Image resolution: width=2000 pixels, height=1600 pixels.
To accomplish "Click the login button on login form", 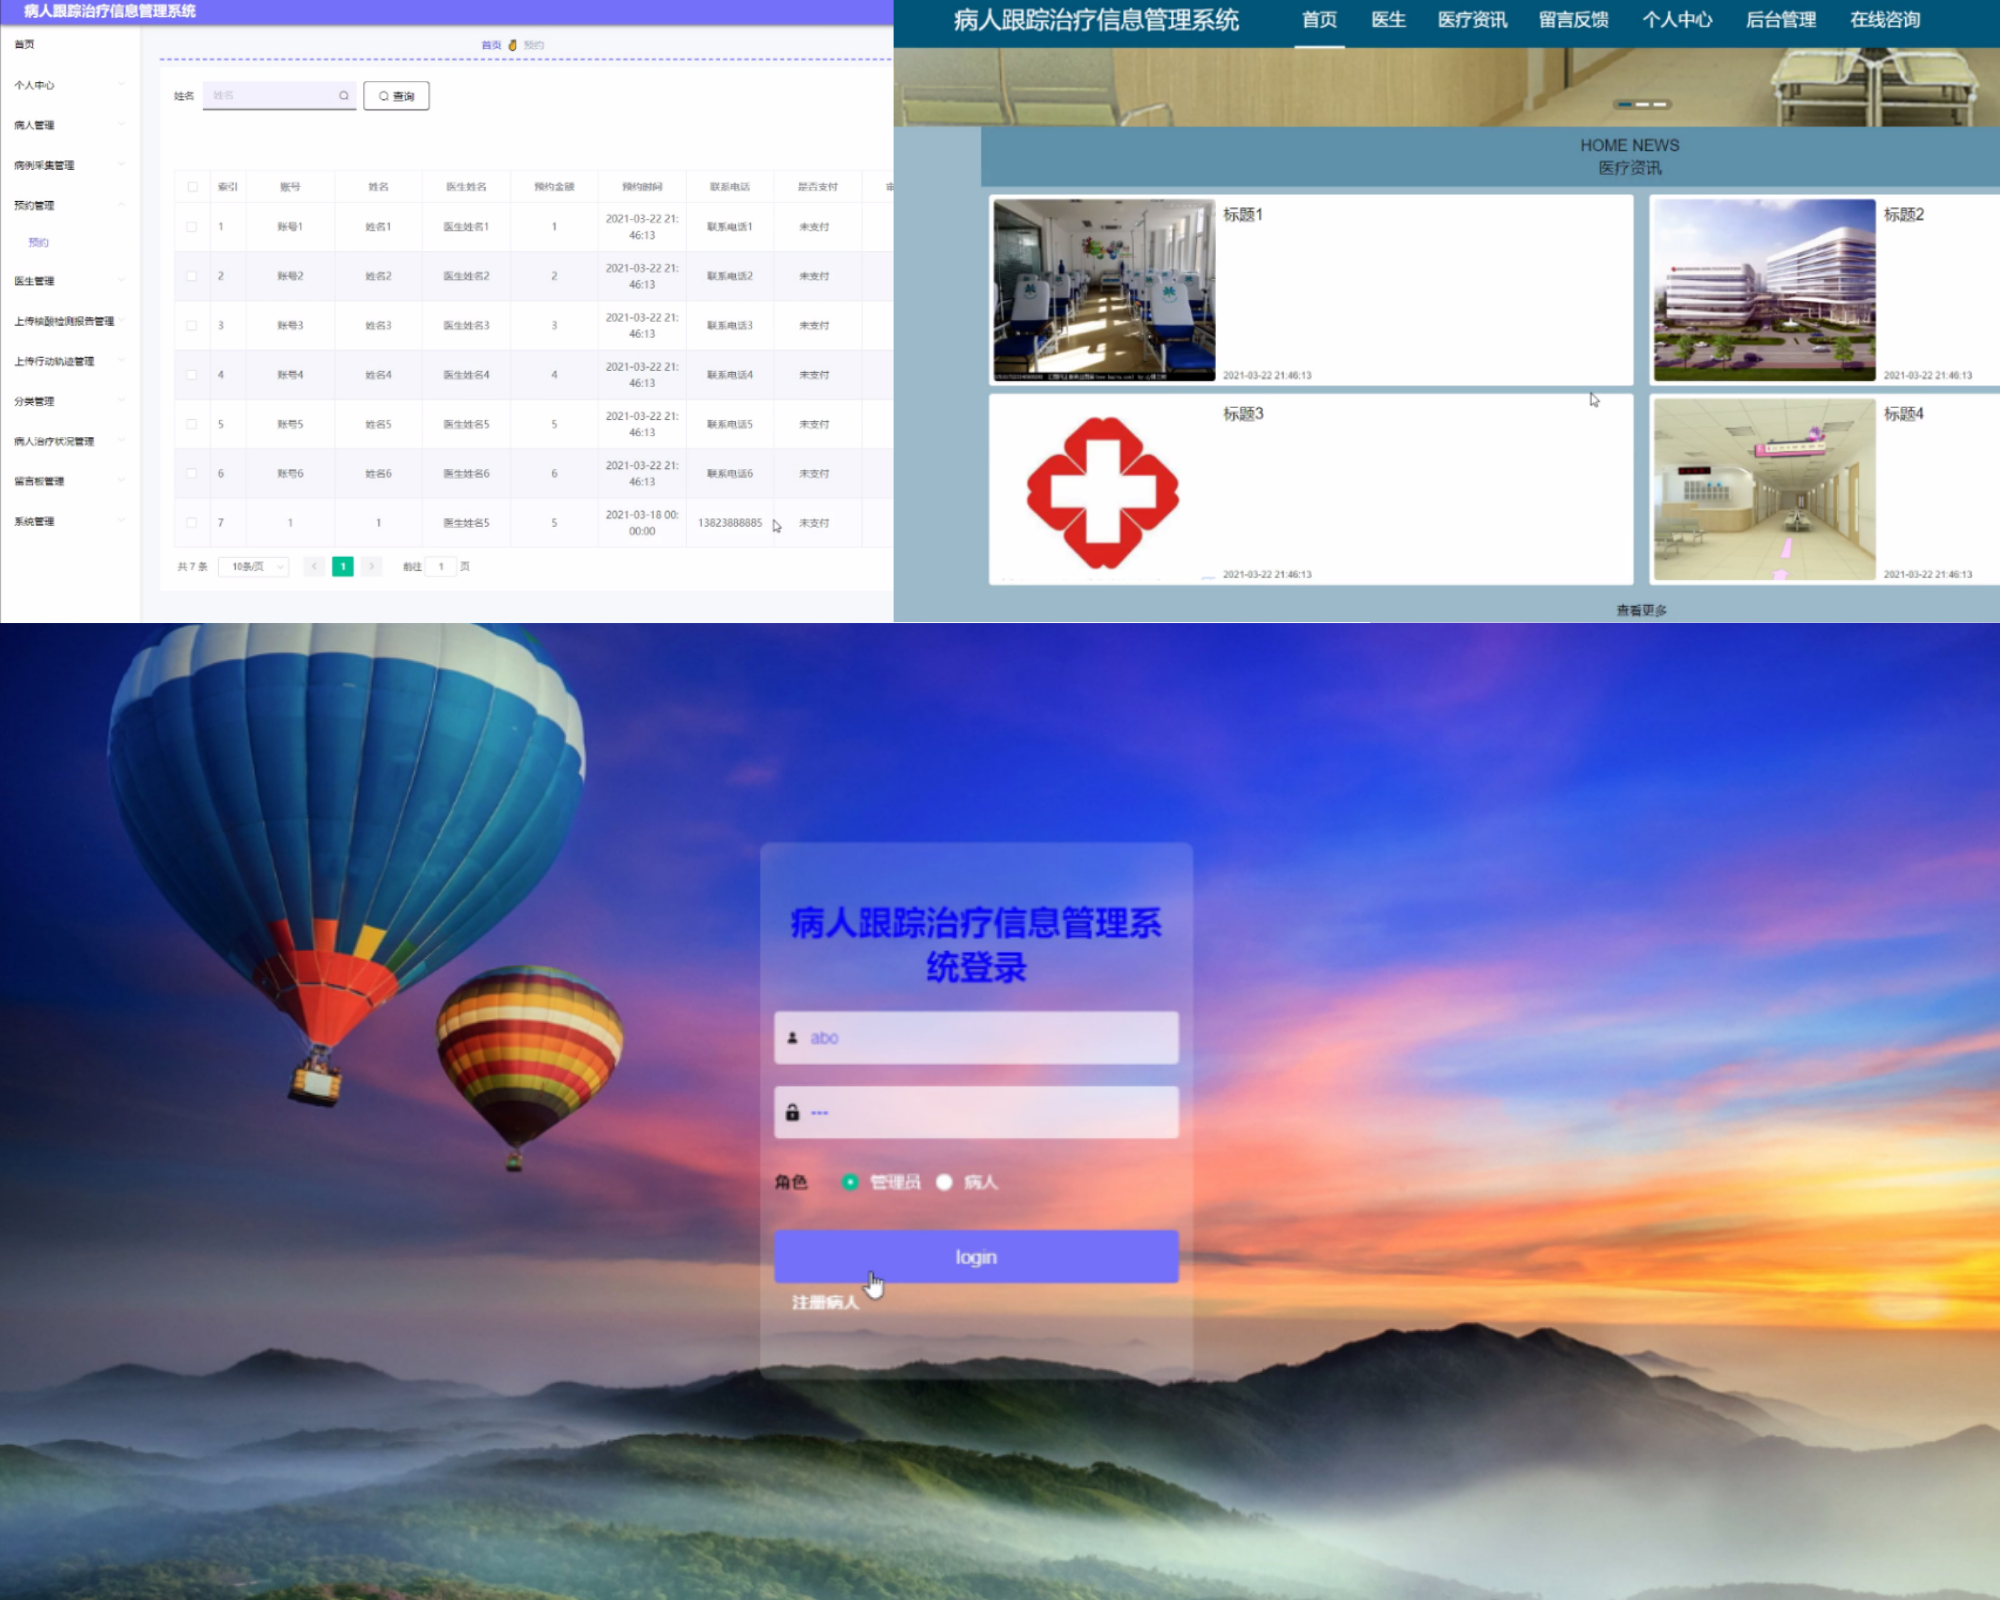I will (975, 1254).
